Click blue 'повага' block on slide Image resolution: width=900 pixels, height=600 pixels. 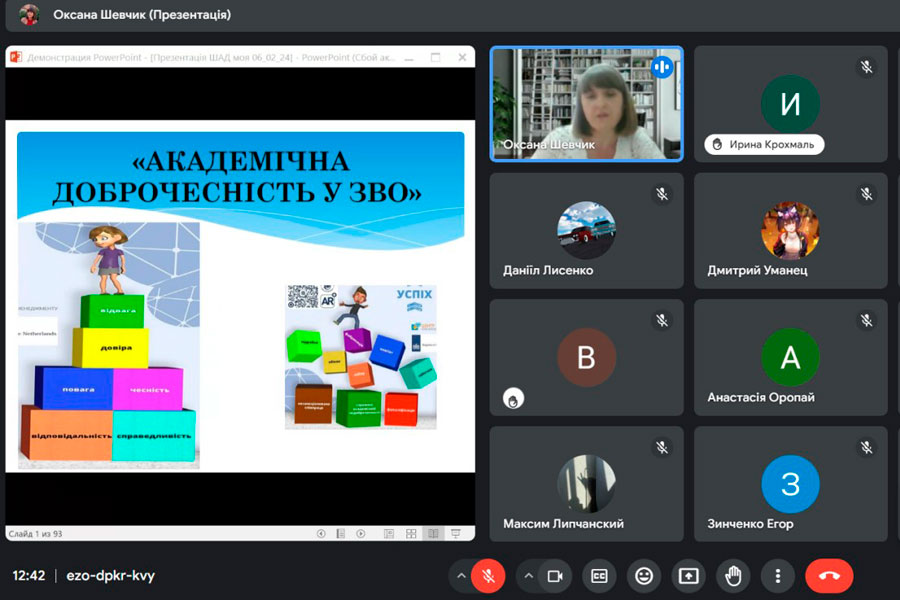click(x=74, y=389)
